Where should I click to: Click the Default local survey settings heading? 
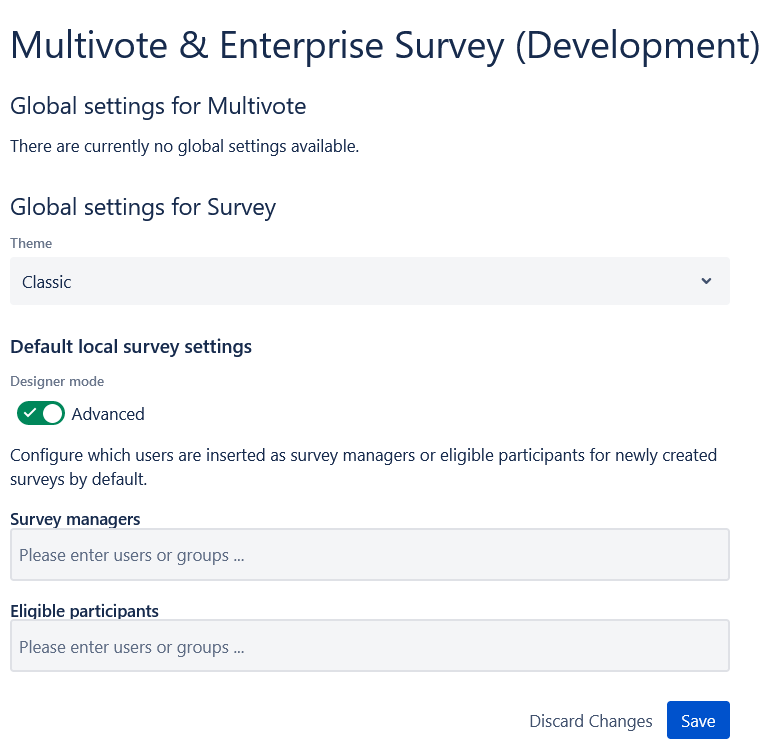(x=131, y=347)
